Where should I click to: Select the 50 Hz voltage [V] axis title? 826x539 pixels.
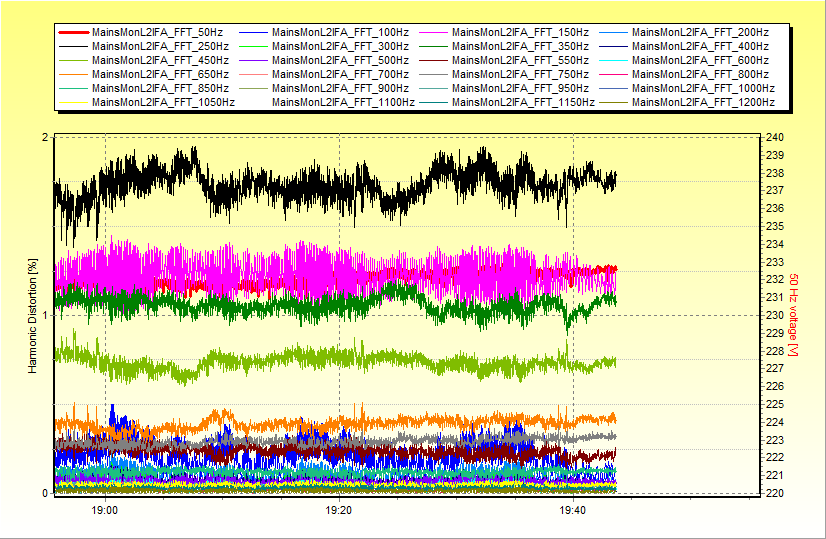(794, 315)
